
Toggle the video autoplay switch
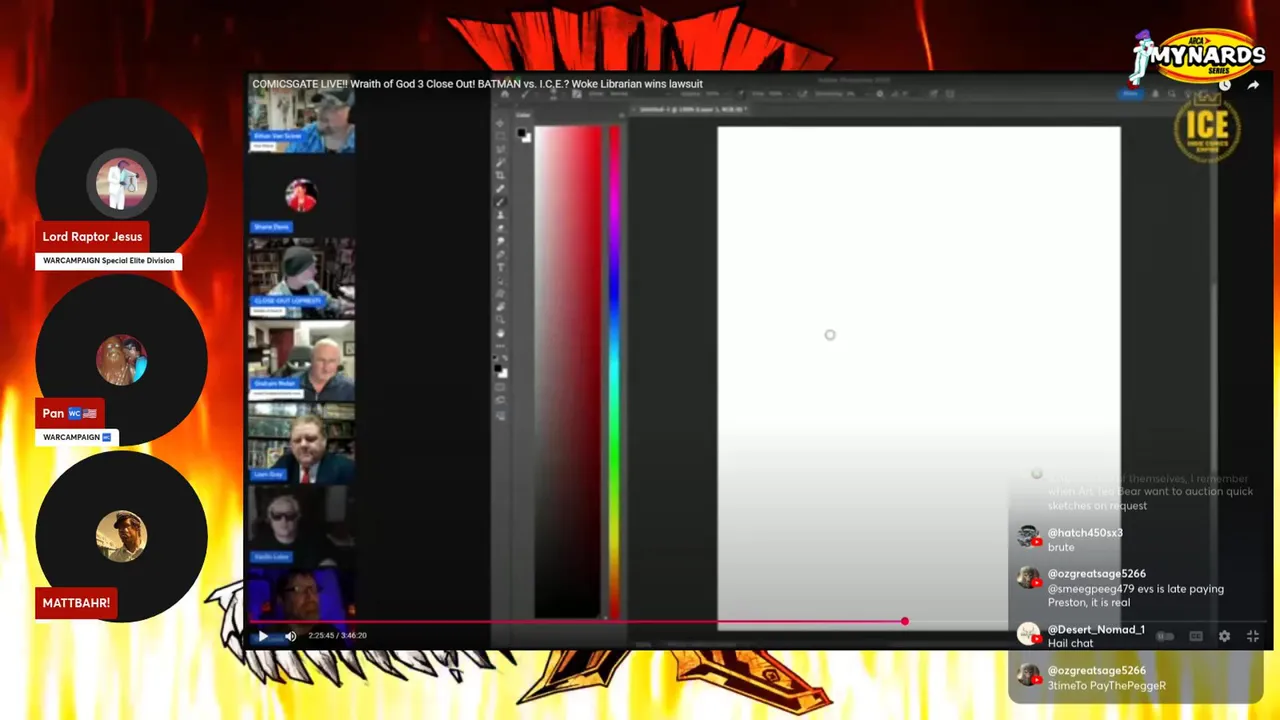coord(1165,636)
